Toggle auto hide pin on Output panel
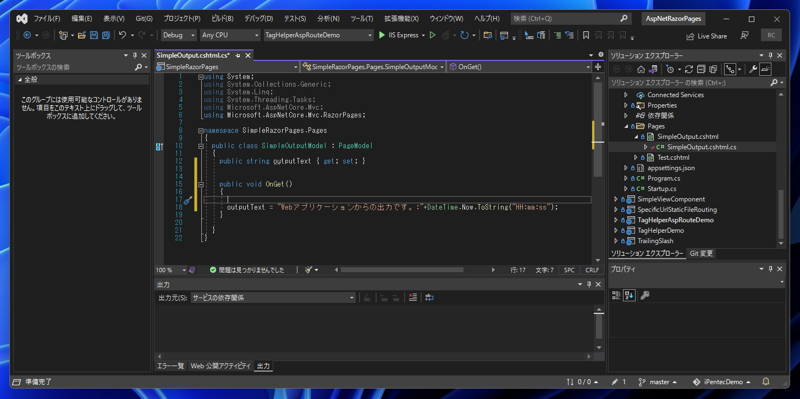800x399 pixels. tap(589, 284)
